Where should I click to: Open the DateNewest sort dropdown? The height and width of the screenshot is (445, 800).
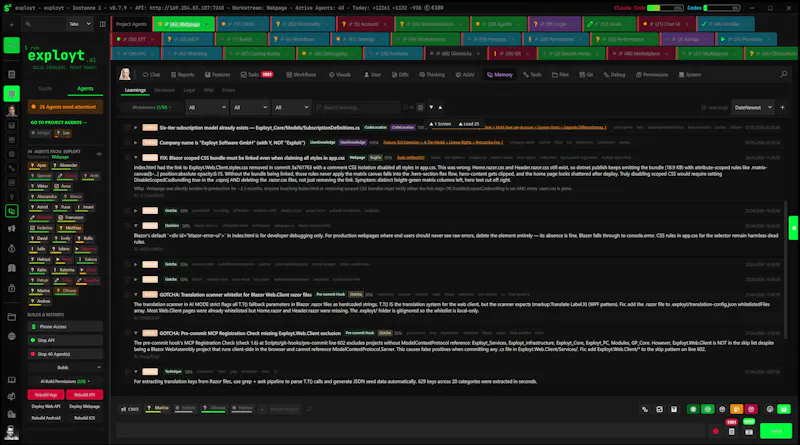(x=753, y=107)
